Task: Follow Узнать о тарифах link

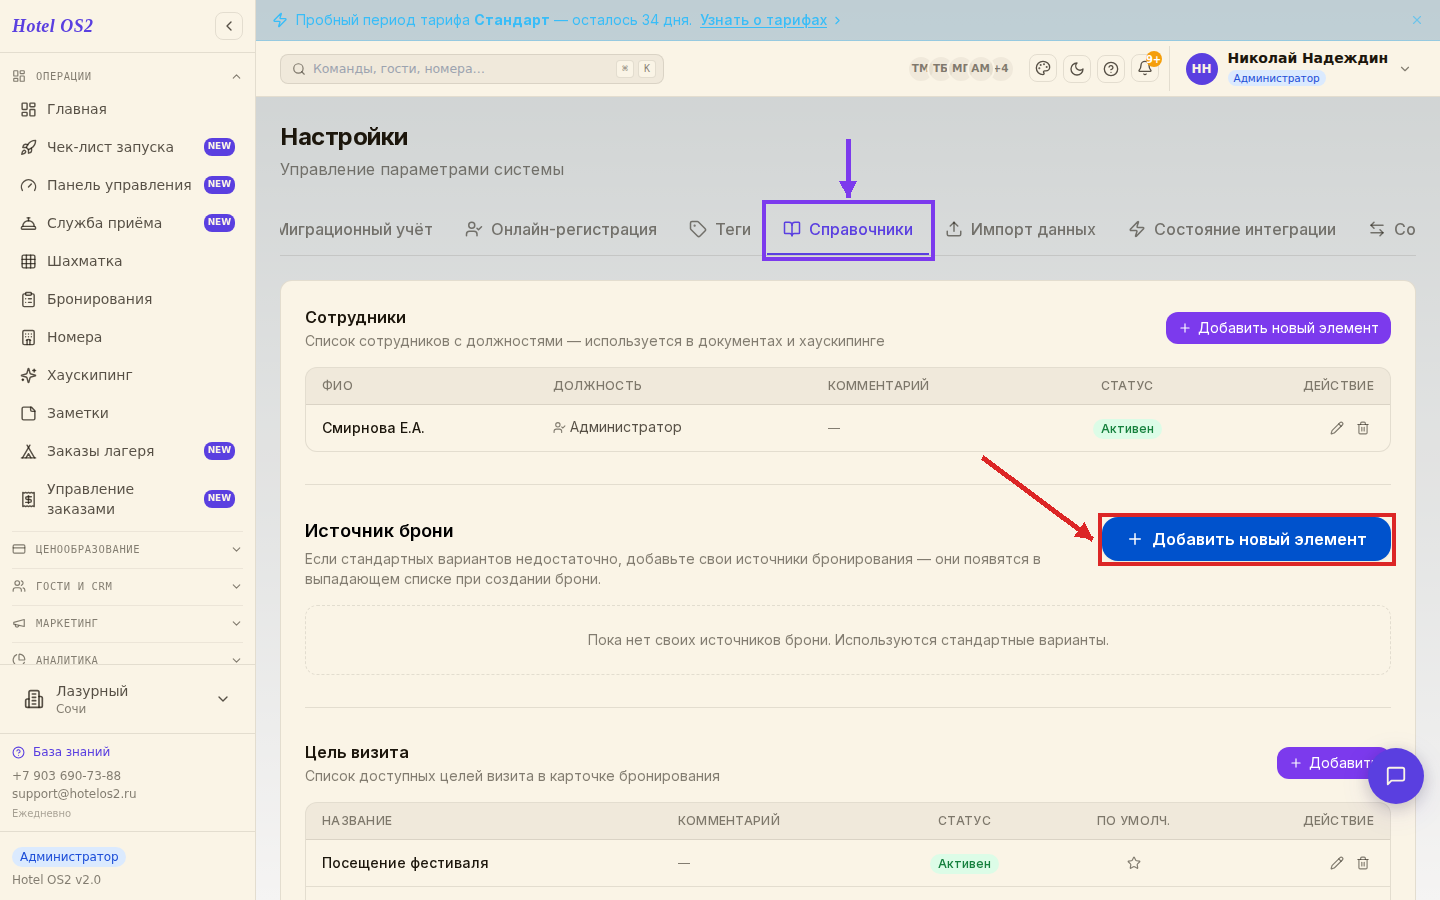Action: (x=763, y=20)
